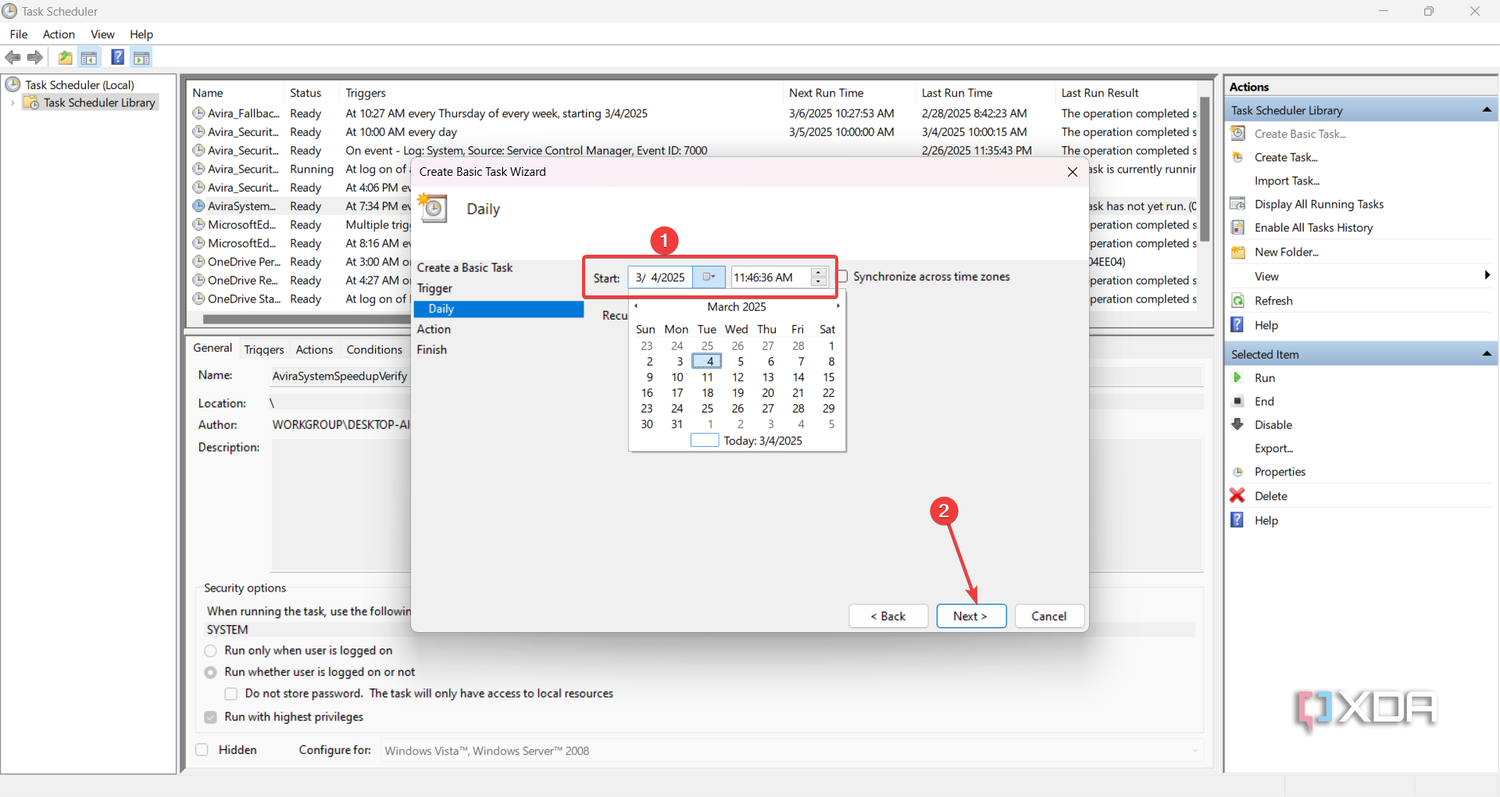Viewport: 1500px width, 797px height.
Task: Select Run whether user is logged on or not
Action: click(210, 673)
